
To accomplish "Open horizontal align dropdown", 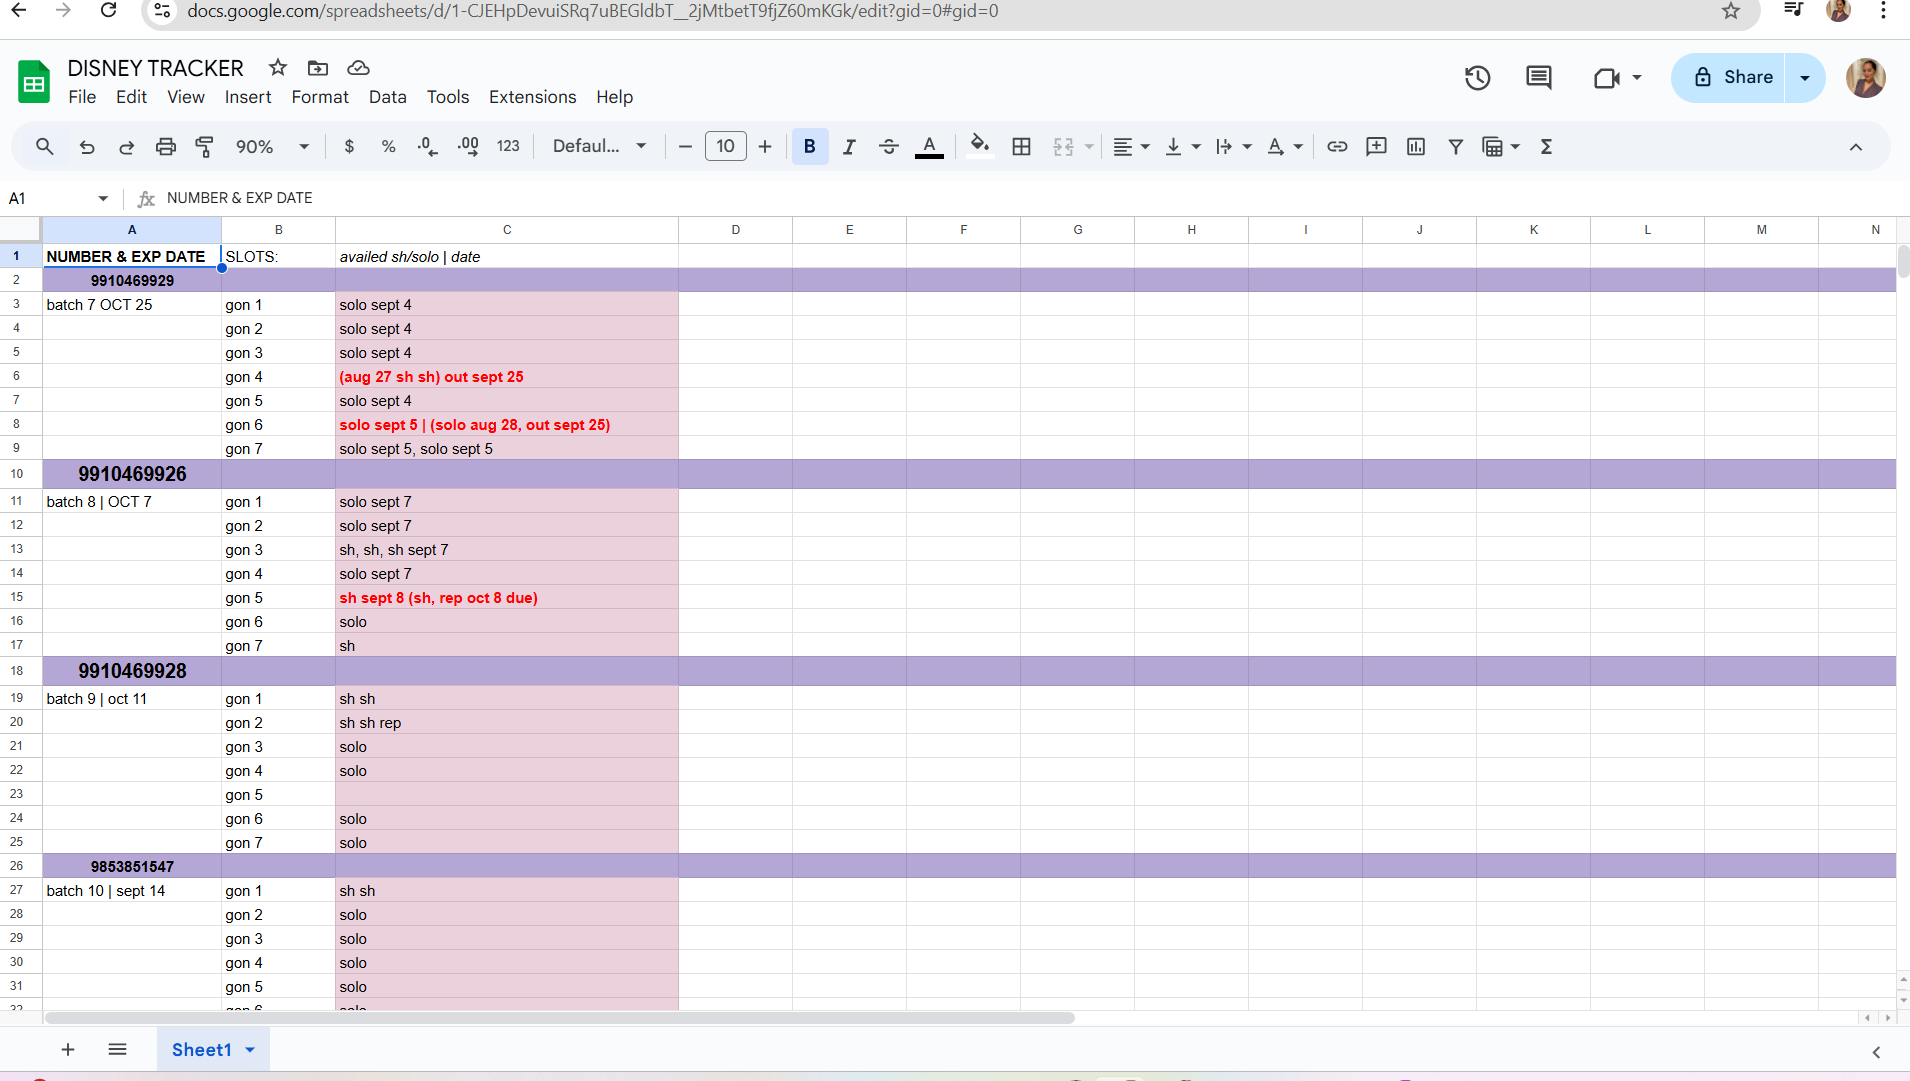I will pos(1131,147).
